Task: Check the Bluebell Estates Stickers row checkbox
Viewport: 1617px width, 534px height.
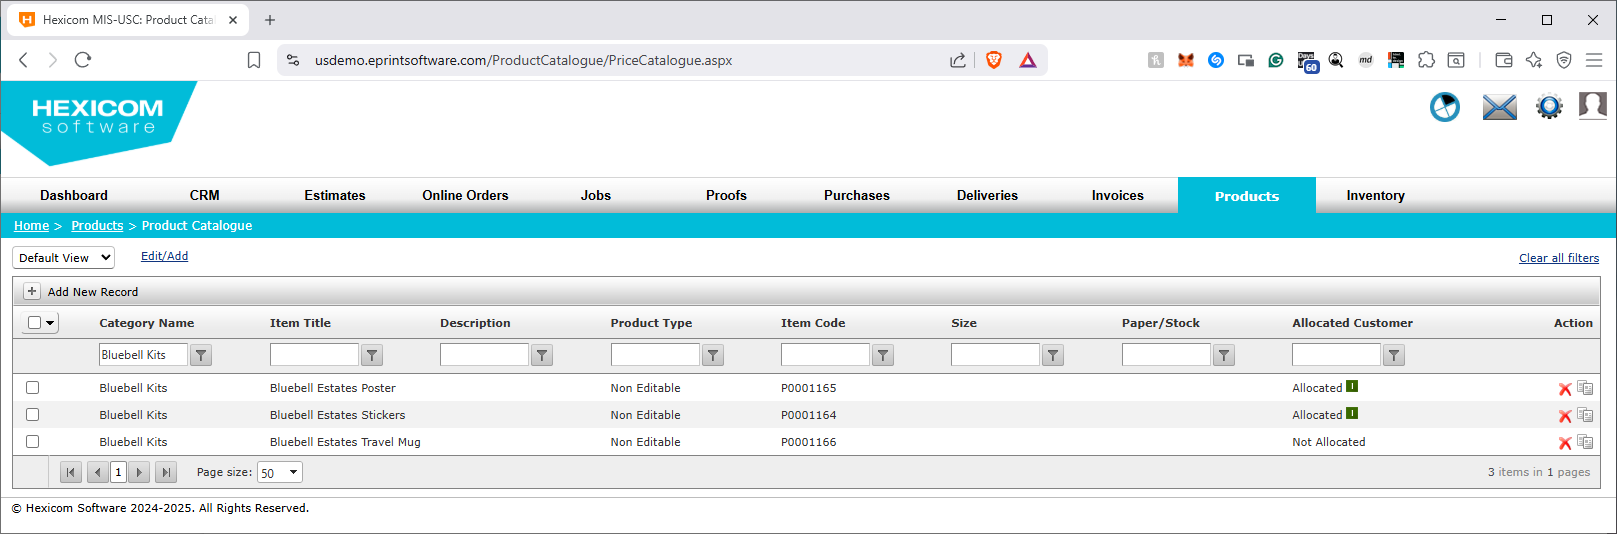Action: pyautogui.click(x=32, y=415)
